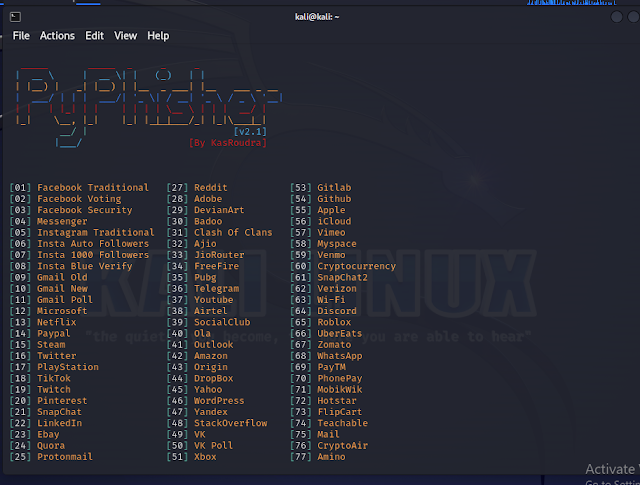Click 'SnapChat2' option 61
This screenshot has width=640, height=485.
pos(342,277)
